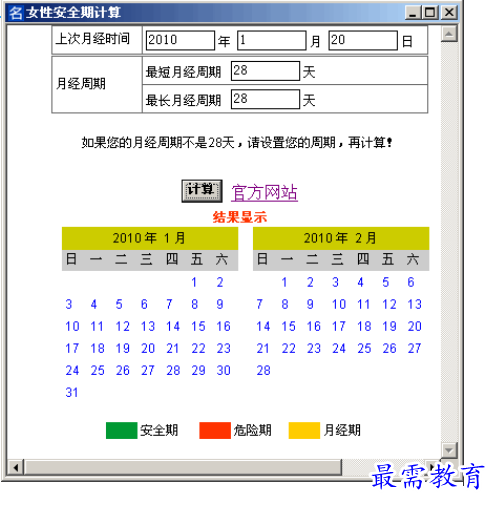Click the 最长月经周期 label
493x508 pixels.
[x=183, y=100]
